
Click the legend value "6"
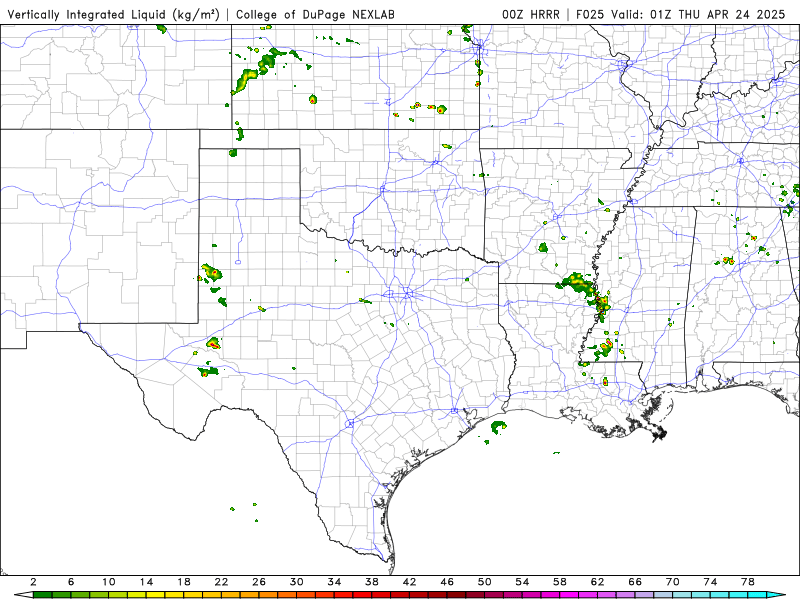tap(71, 582)
